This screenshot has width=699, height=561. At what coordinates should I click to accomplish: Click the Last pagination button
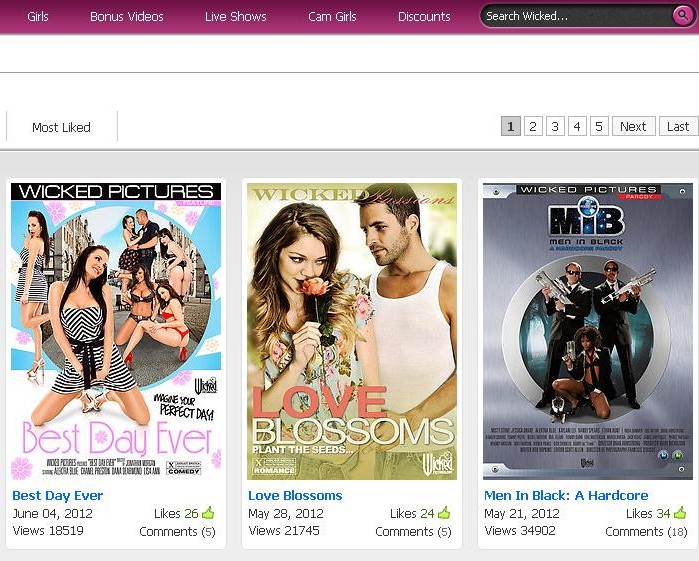678,126
